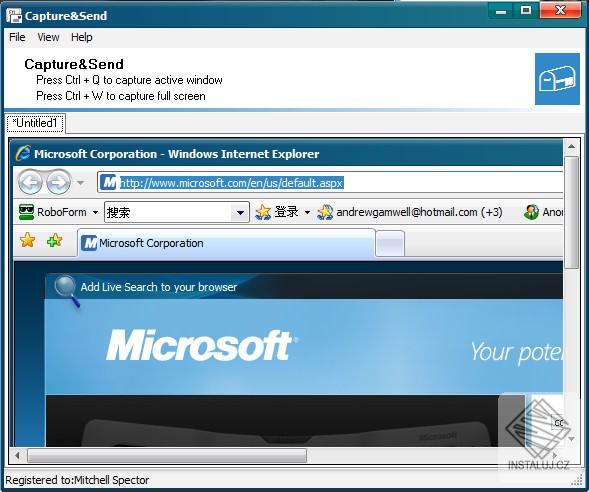Open the View menu
The width and height of the screenshot is (589, 492).
[x=48, y=37]
